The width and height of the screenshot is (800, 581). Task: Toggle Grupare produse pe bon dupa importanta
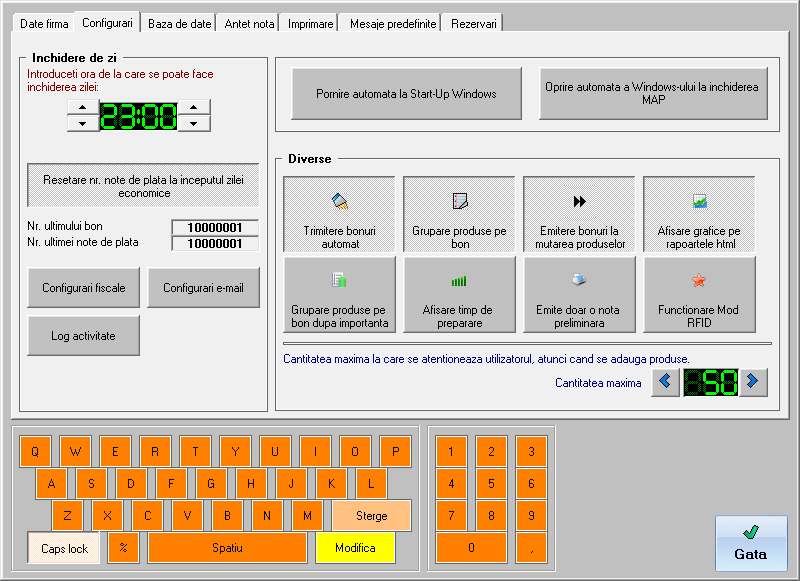(x=339, y=294)
